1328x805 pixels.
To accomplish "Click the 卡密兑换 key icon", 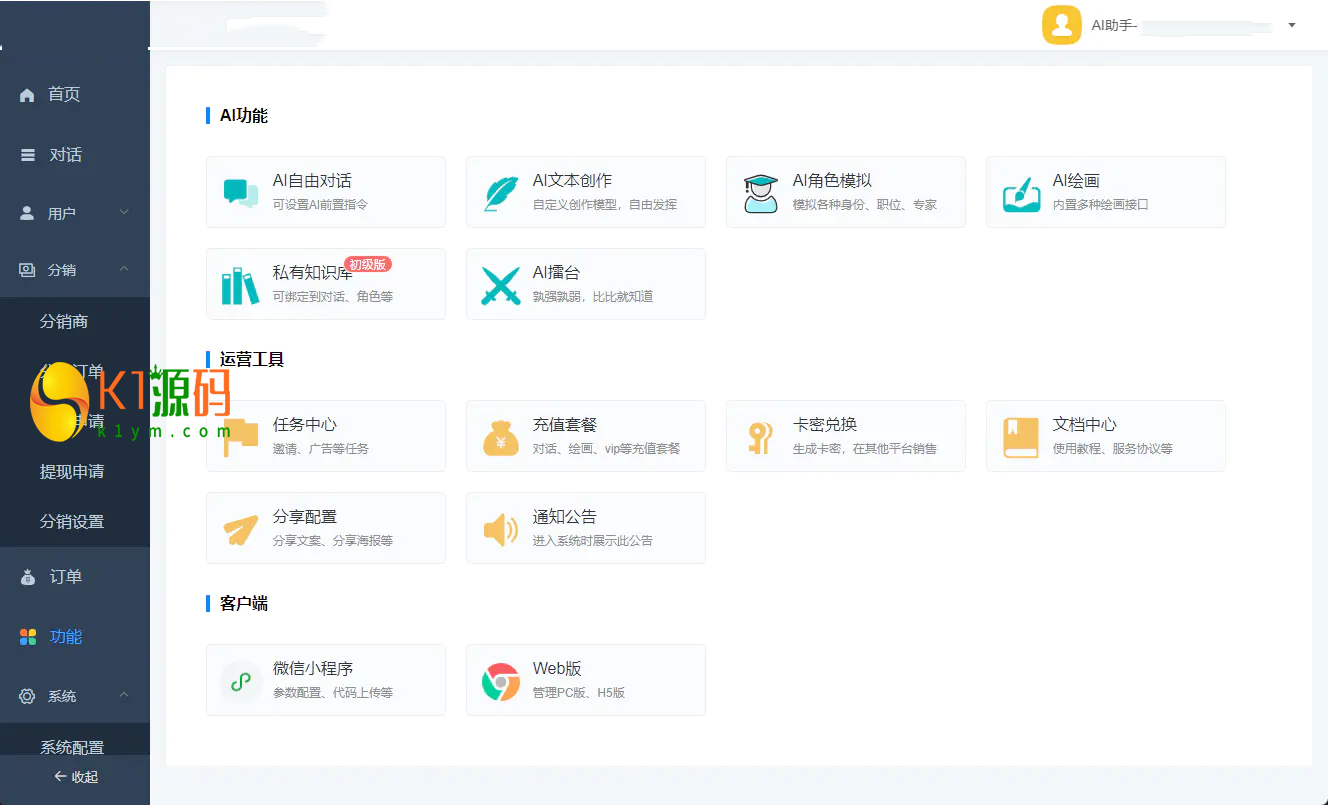I will point(761,437).
